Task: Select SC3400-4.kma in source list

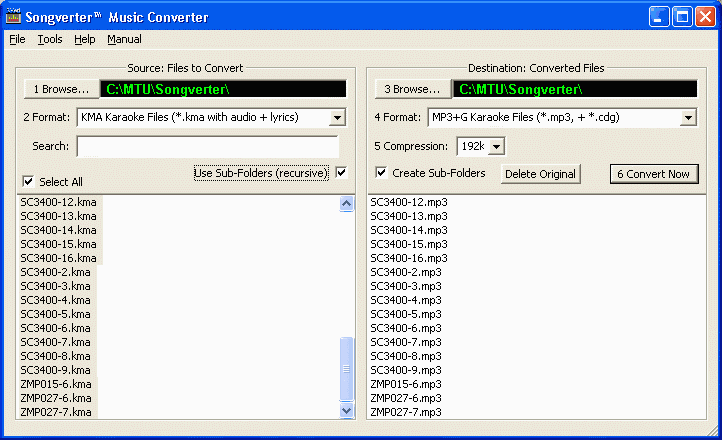Action: pos(56,301)
